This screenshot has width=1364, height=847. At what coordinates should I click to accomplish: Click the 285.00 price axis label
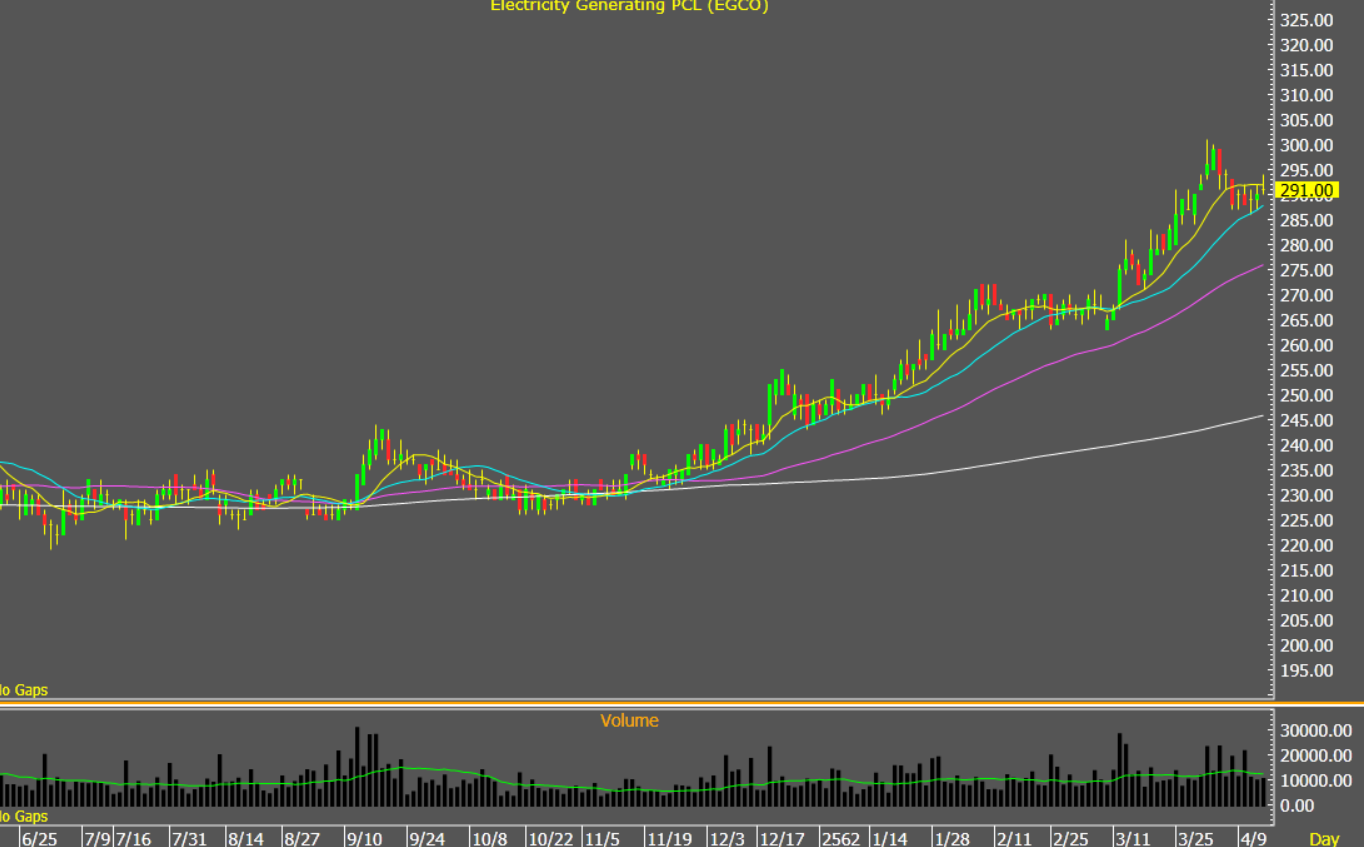click(1307, 220)
